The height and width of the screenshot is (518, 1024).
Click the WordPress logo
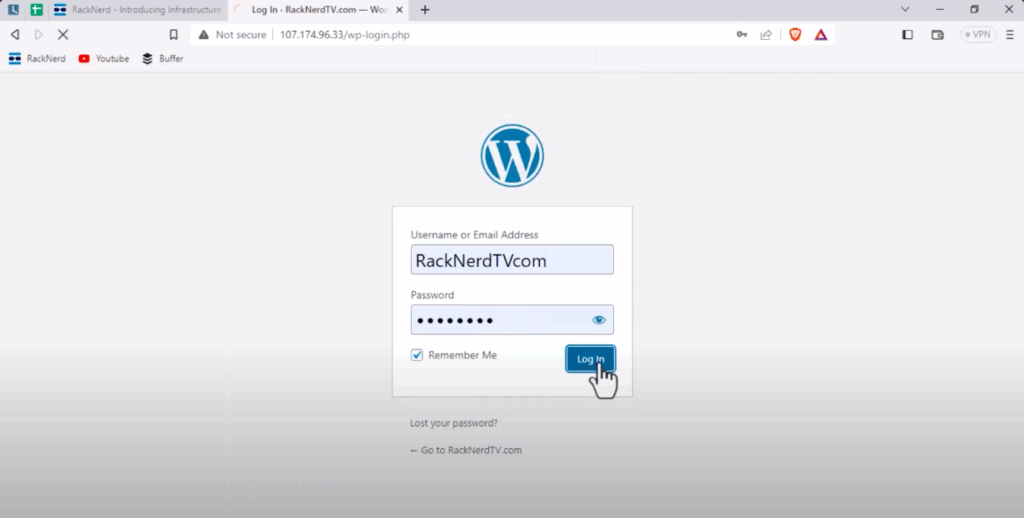tap(512, 156)
